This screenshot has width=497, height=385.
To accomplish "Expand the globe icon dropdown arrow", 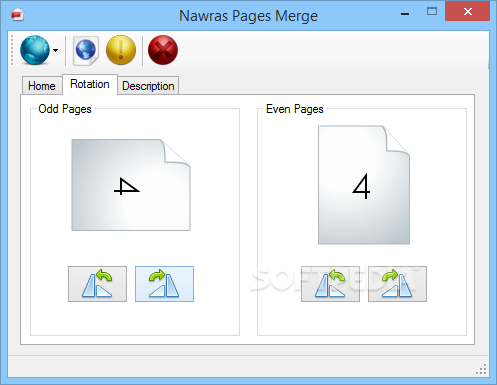I will point(56,50).
